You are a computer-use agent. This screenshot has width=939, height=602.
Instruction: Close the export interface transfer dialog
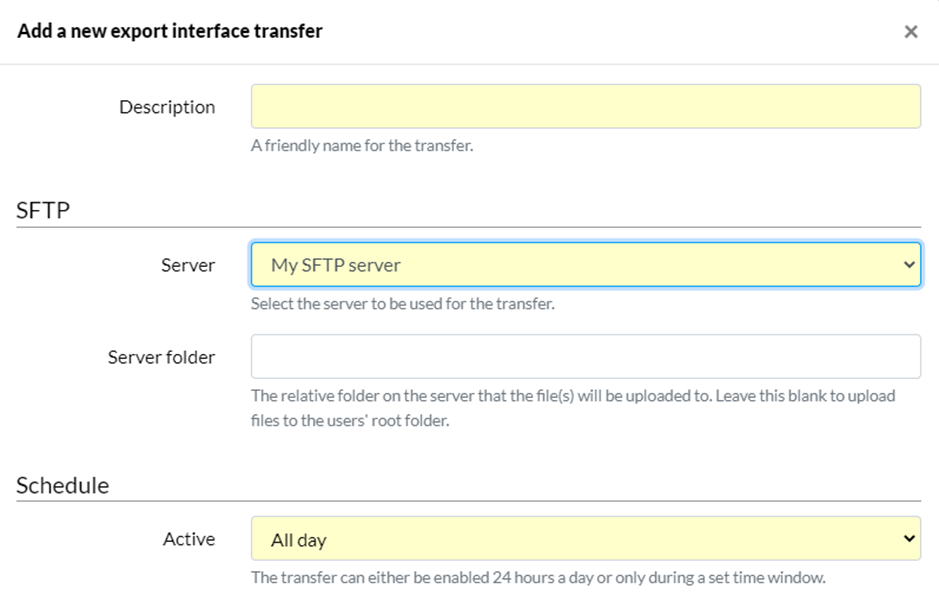coord(910,32)
